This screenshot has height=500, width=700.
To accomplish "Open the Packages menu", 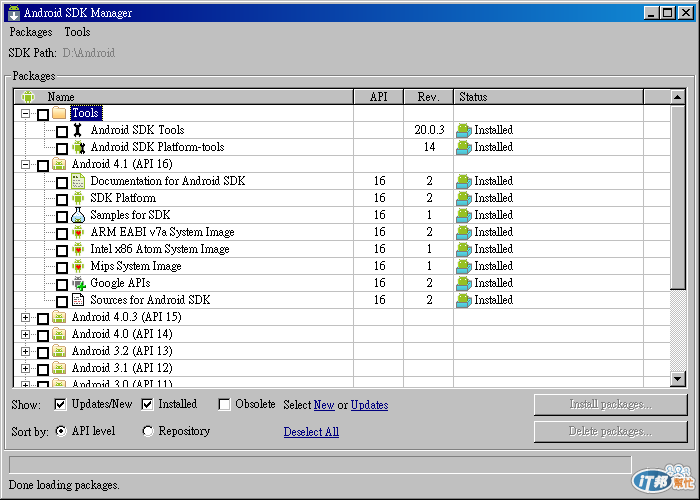I will pyautogui.click(x=31, y=32).
